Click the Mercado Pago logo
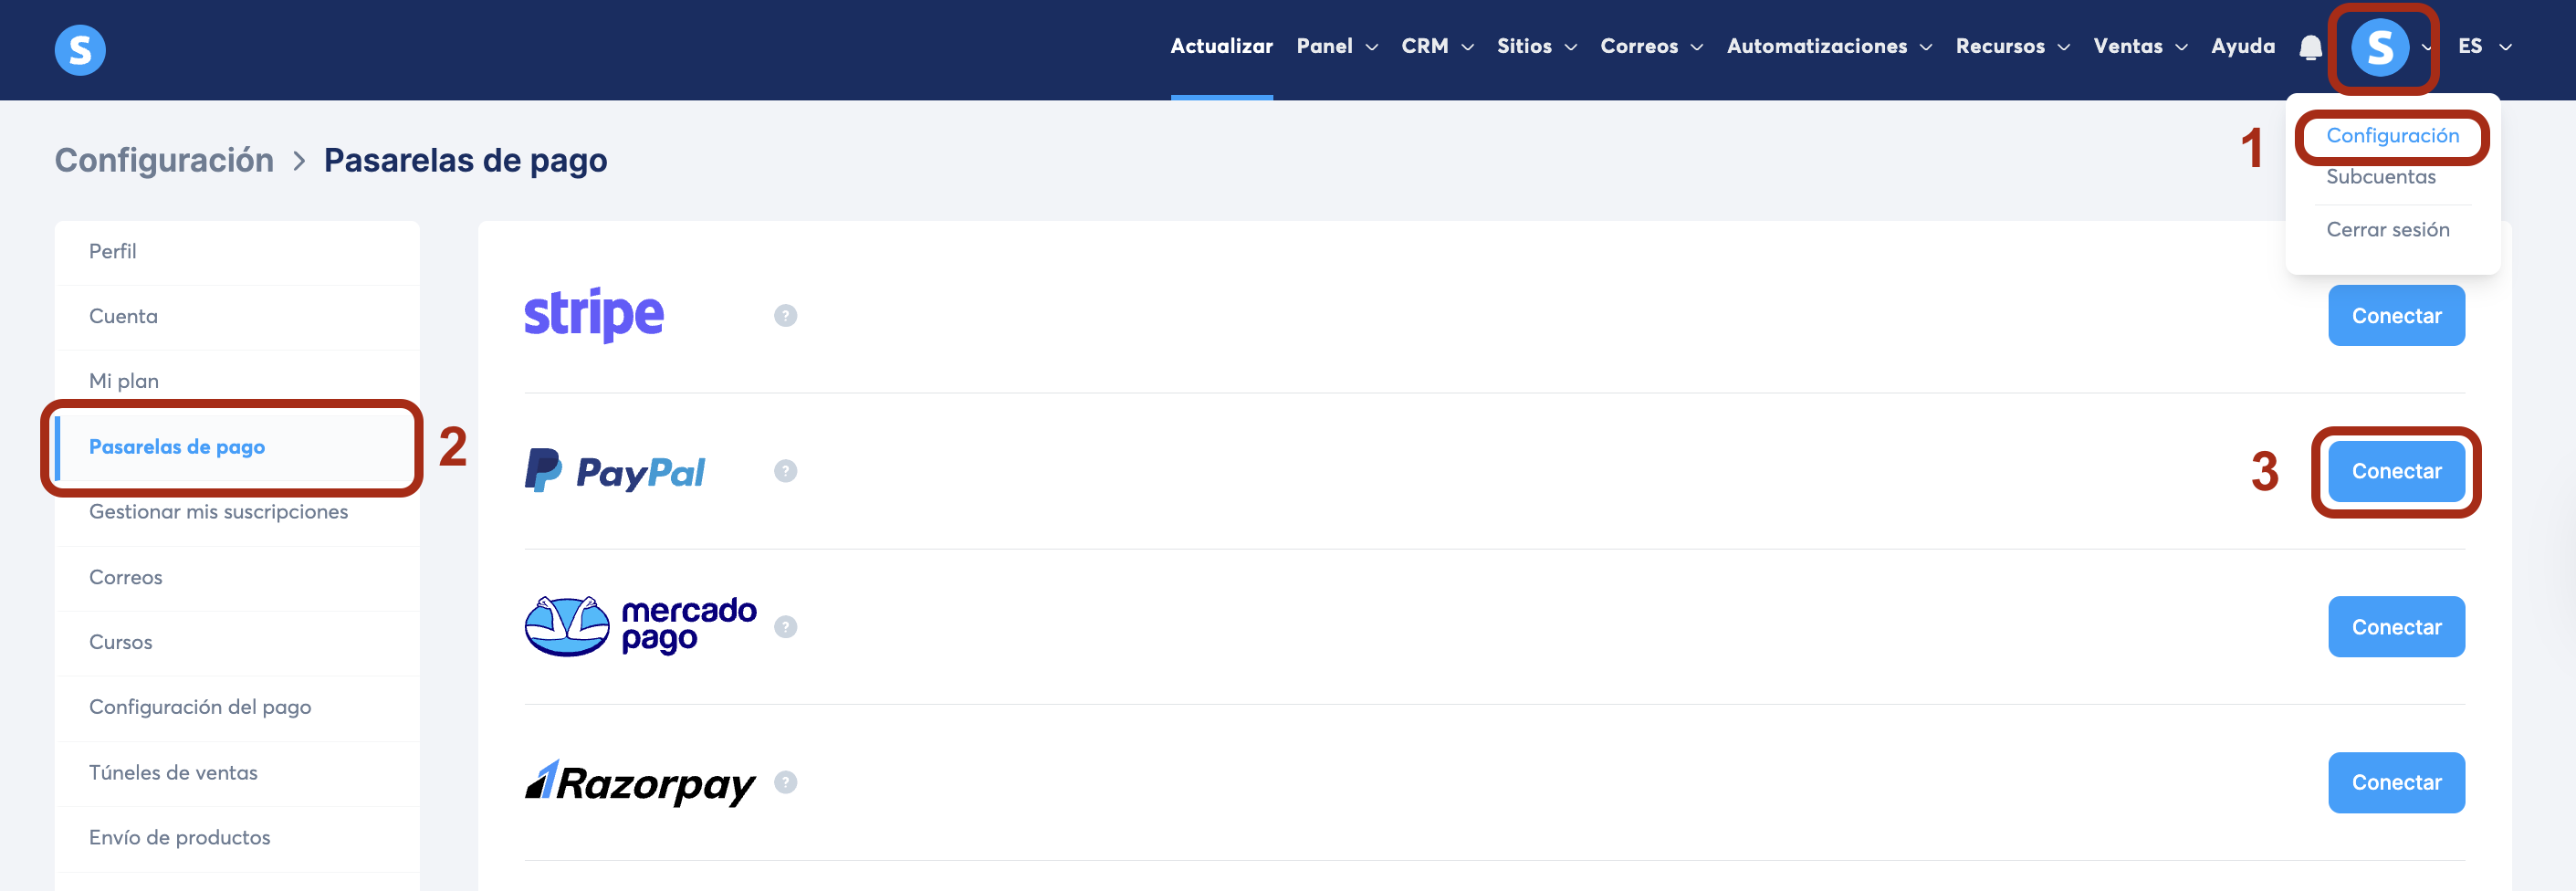2576x891 pixels. click(641, 626)
